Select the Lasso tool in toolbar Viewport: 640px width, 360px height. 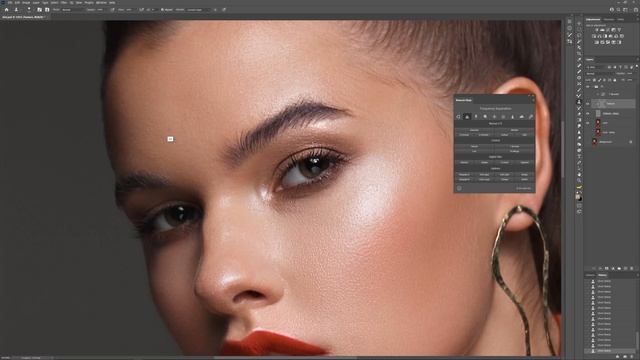pyautogui.click(x=579, y=35)
